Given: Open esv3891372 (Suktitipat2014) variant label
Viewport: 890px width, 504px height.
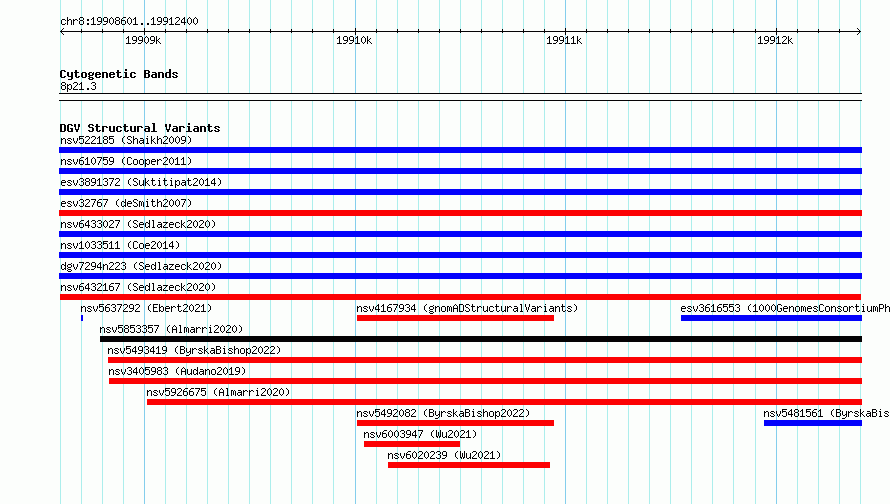Looking at the screenshot, I should [141, 182].
